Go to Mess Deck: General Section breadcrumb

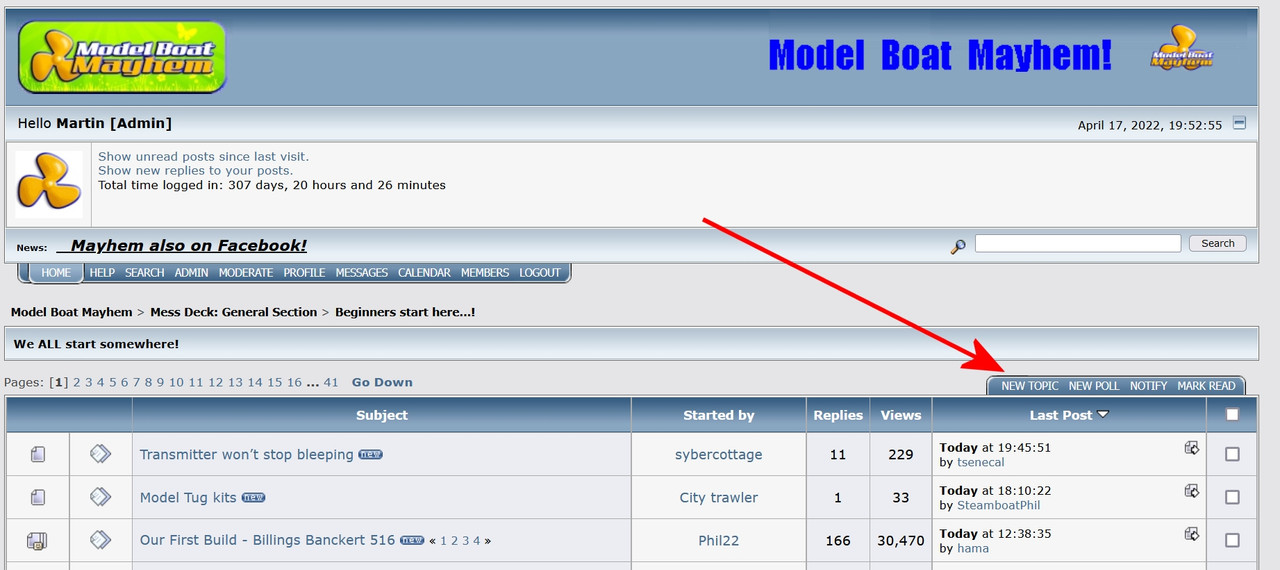(x=234, y=312)
